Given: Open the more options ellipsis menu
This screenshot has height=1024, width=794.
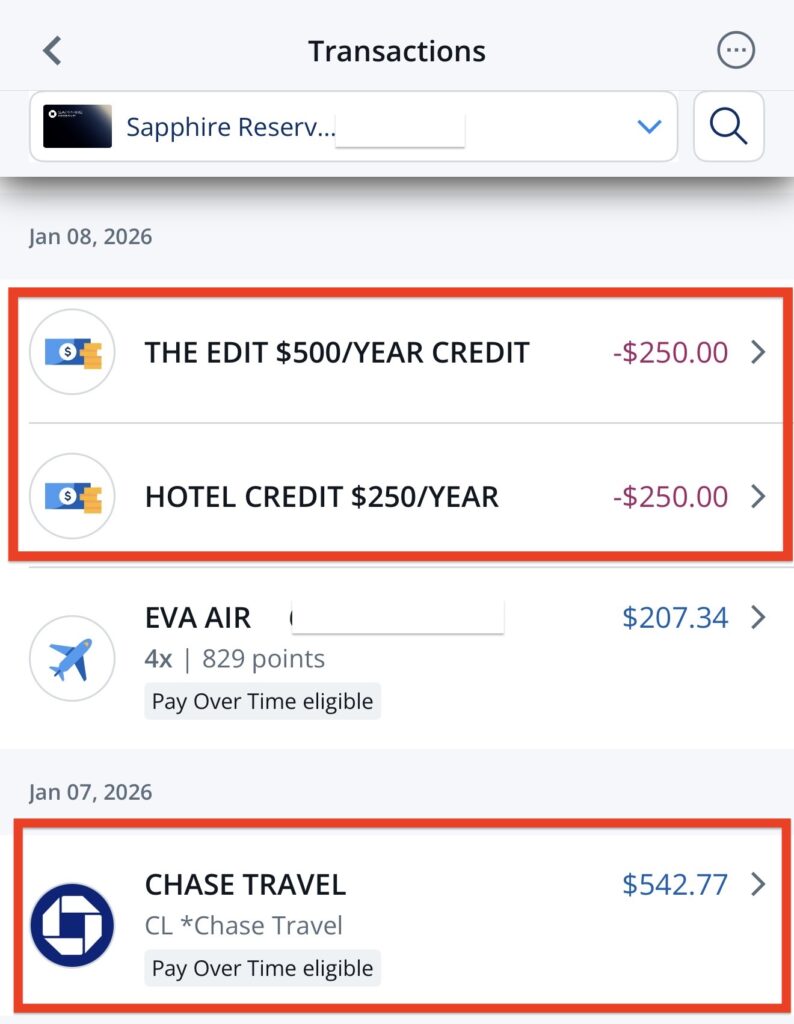Looking at the screenshot, I should tap(736, 50).
